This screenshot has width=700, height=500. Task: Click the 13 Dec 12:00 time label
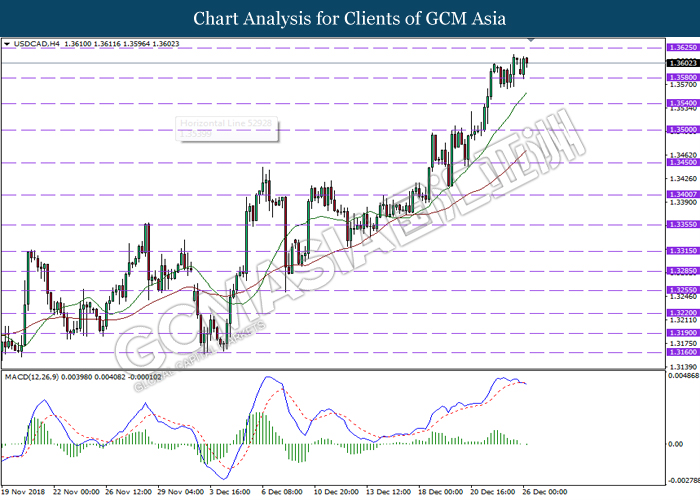(x=388, y=492)
